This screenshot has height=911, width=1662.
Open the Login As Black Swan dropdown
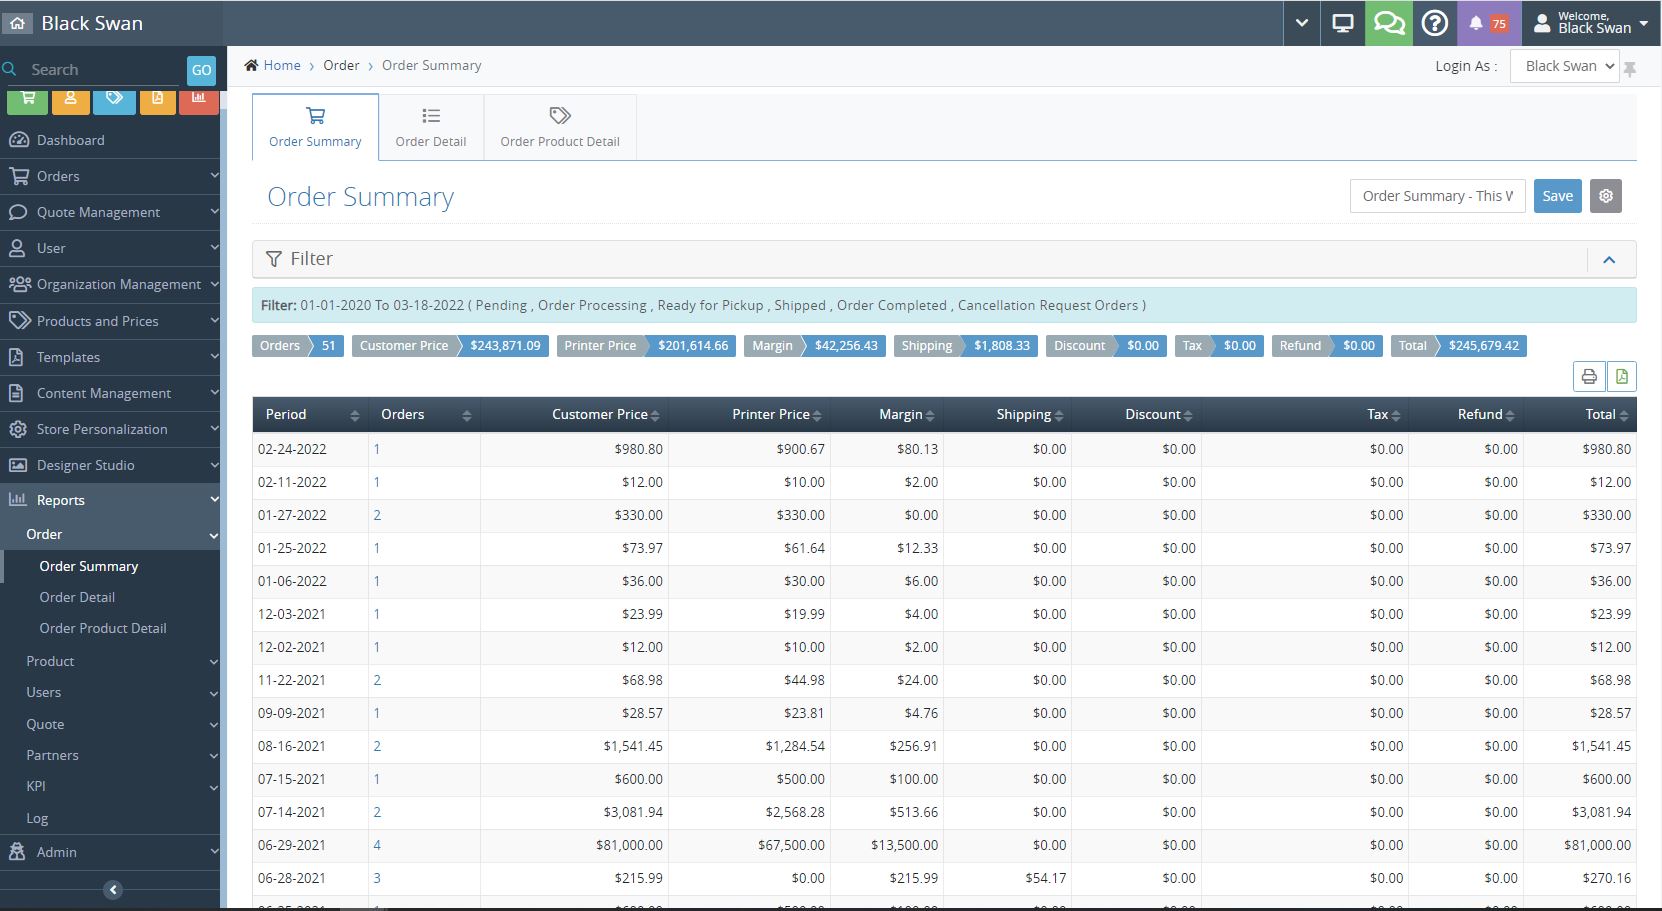[1564, 66]
